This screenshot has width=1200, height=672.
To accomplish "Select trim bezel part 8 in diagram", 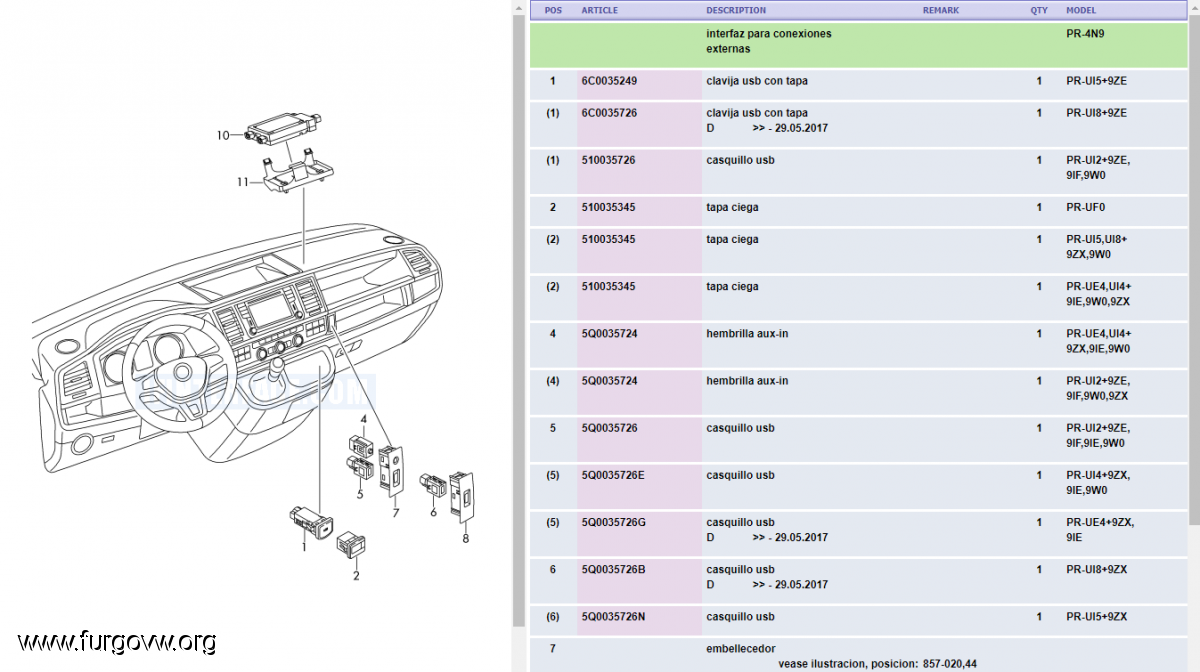I will tap(460, 496).
